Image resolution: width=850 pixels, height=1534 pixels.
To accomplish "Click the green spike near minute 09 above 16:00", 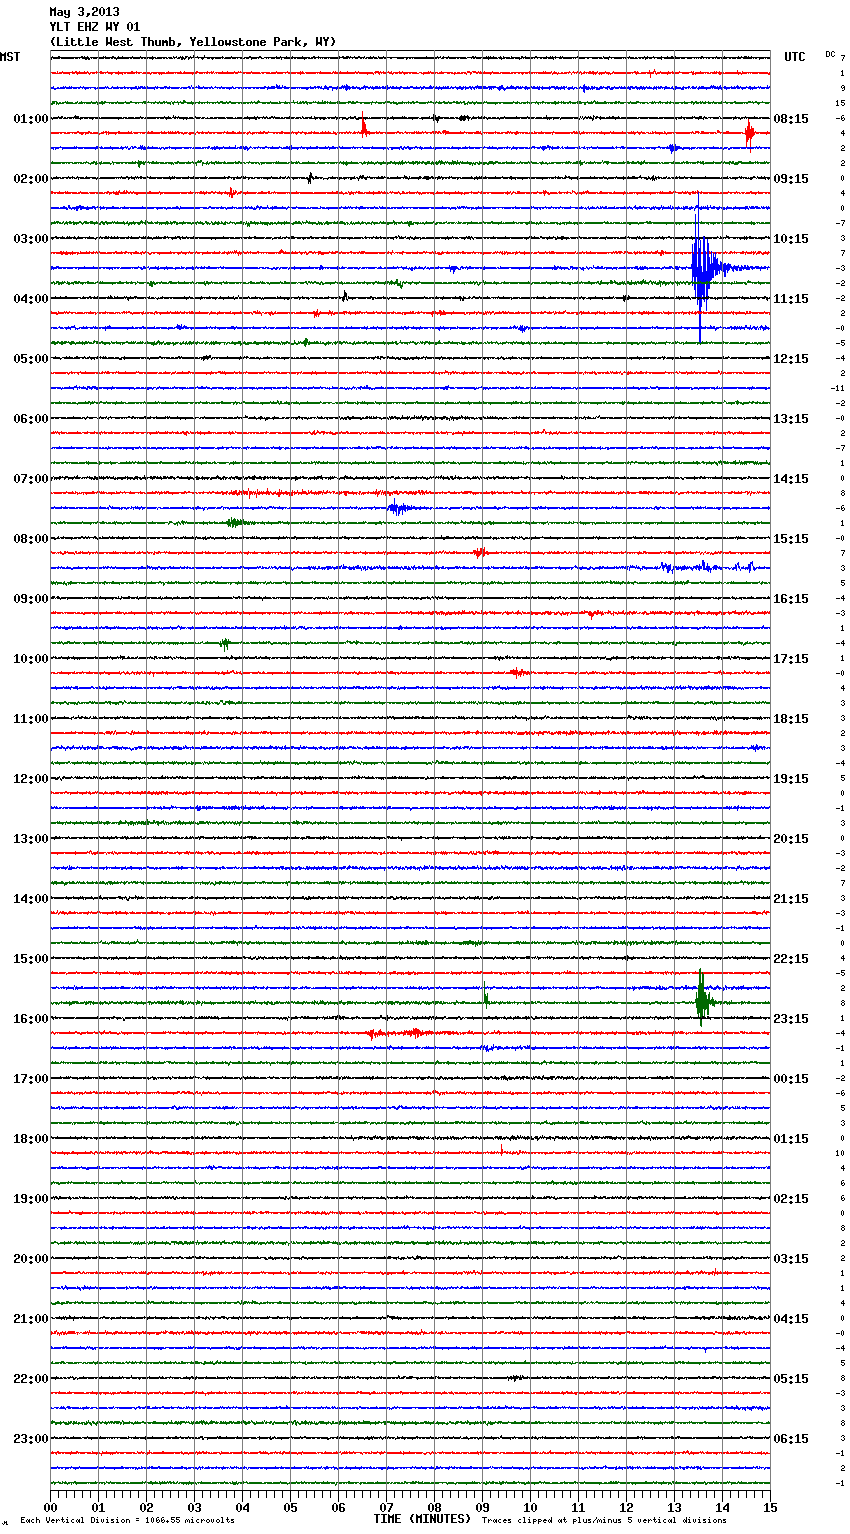I will pos(485,995).
